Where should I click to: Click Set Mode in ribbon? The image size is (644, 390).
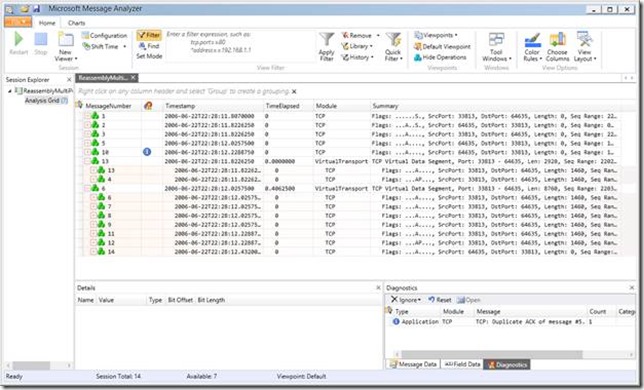coord(149,56)
